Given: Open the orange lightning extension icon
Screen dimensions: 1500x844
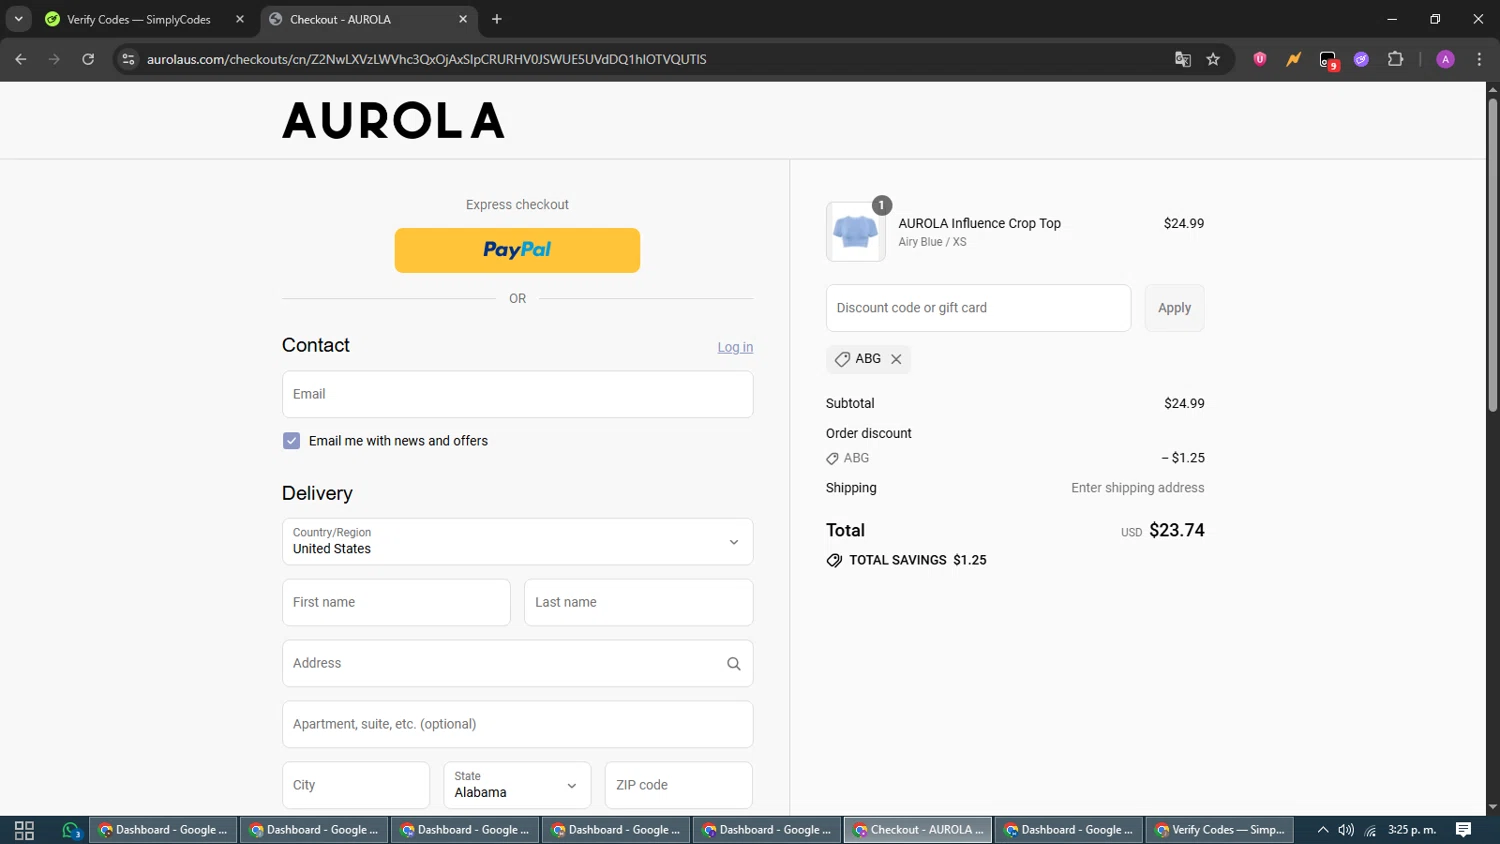Looking at the screenshot, I should pyautogui.click(x=1294, y=59).
